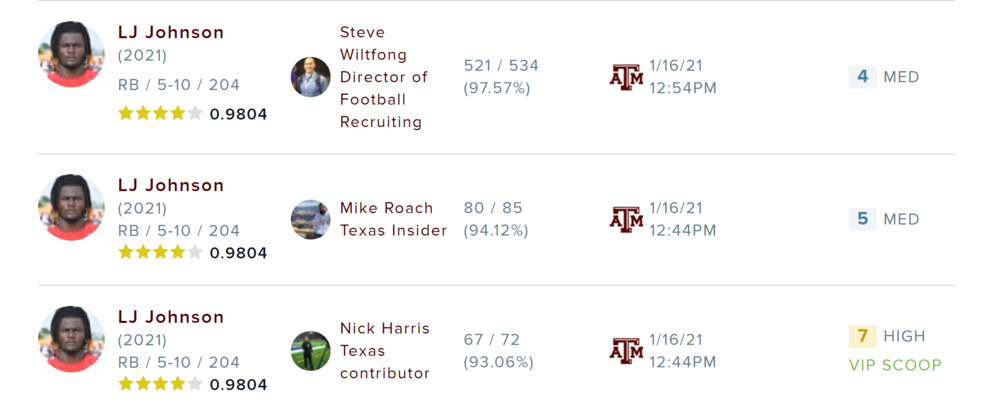This screenshot has width=1000, height=407.
Task: Open Mike Roach's profile avatar
Action: (x=311, y=219)
